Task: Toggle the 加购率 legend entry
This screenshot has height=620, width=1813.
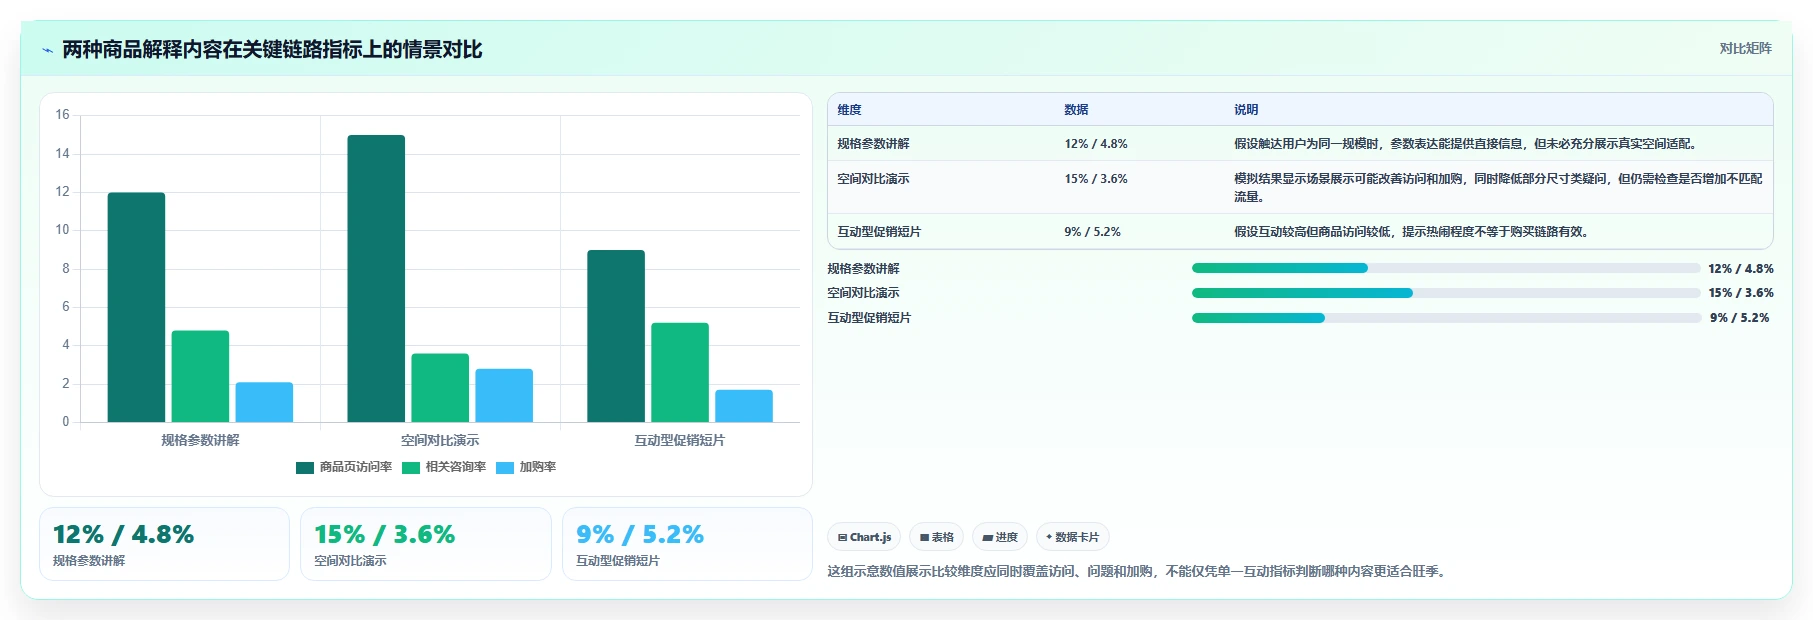Action: click(526, 467)
